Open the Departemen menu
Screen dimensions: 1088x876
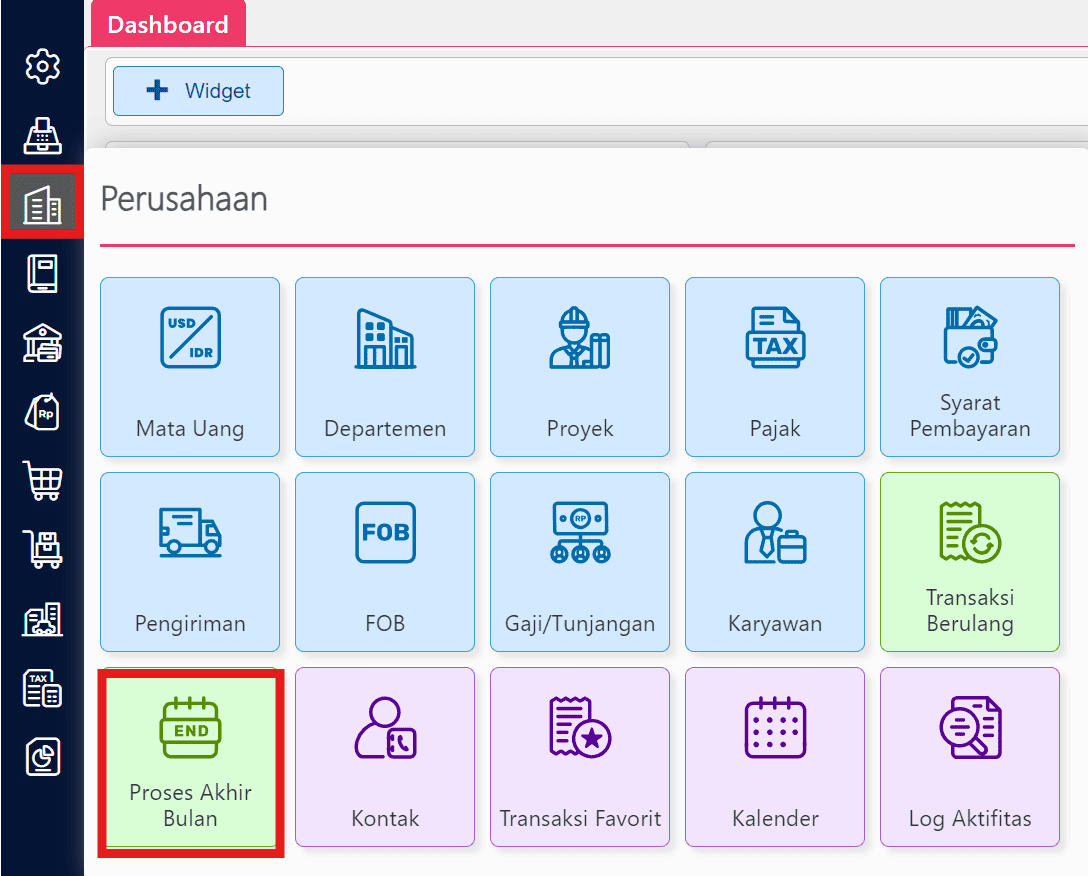[x=384, y=367]
